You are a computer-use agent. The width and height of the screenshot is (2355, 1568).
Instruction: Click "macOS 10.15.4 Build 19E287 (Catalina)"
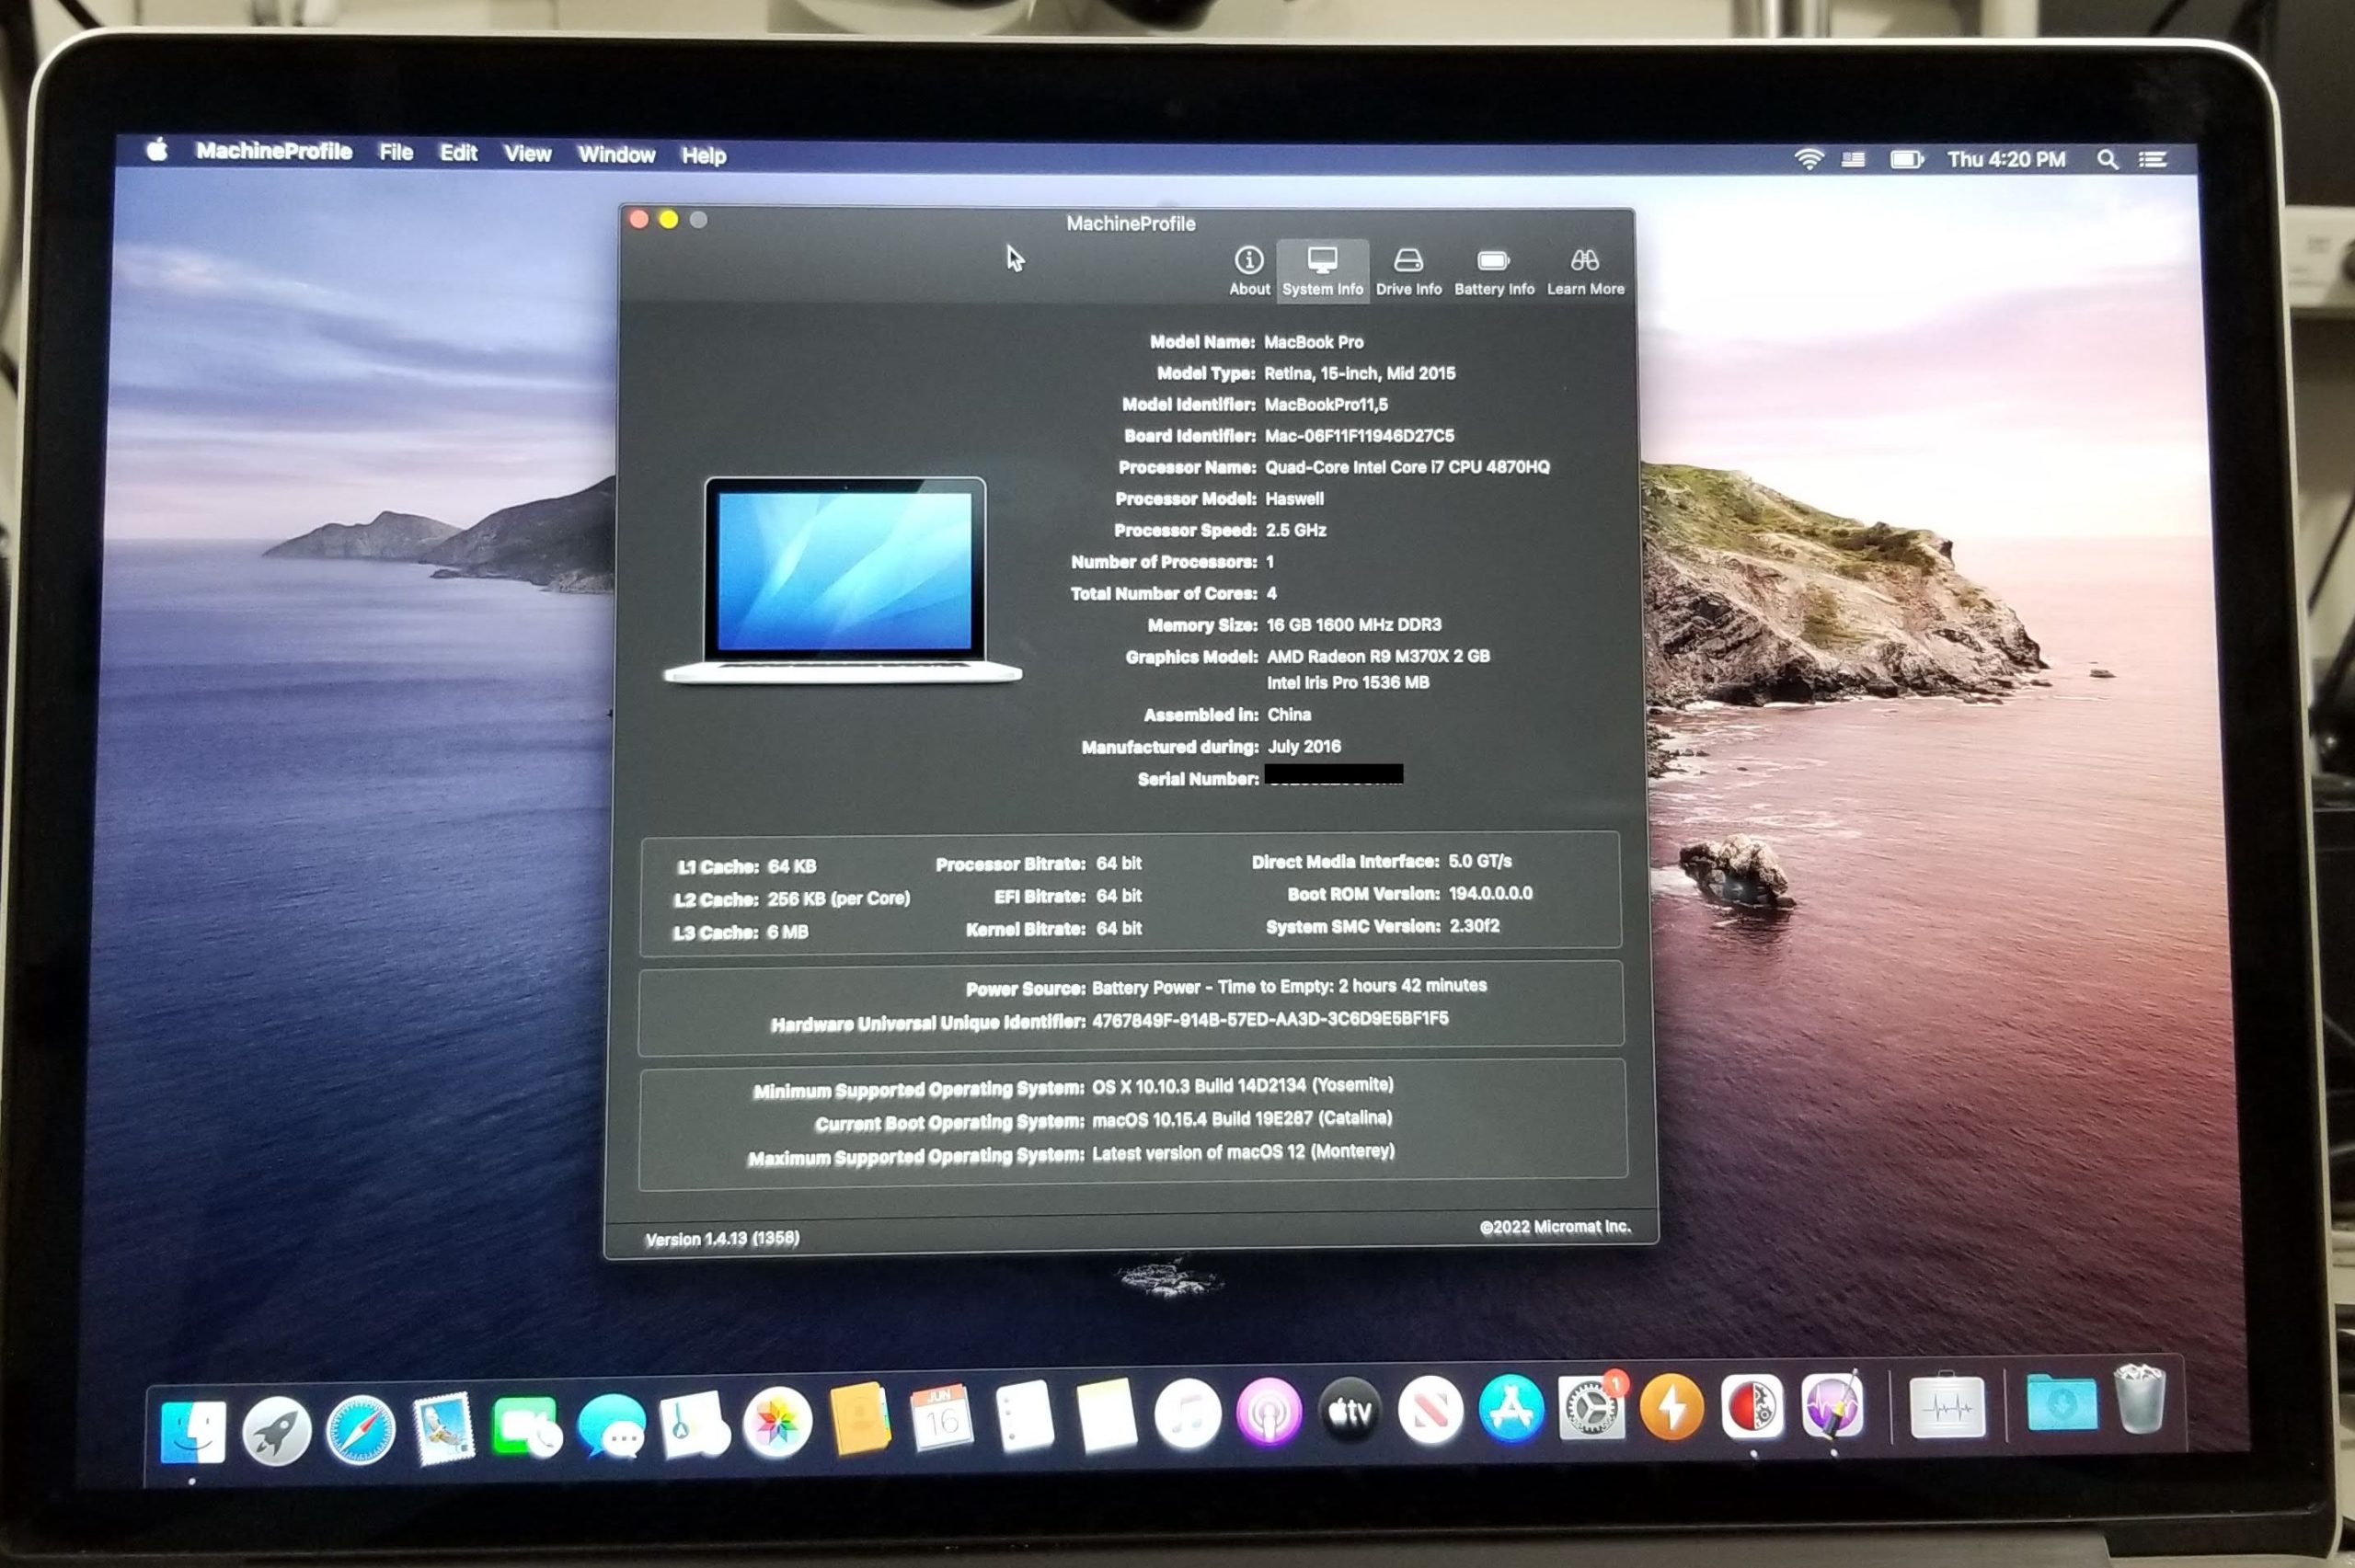coord(1242,1118)
